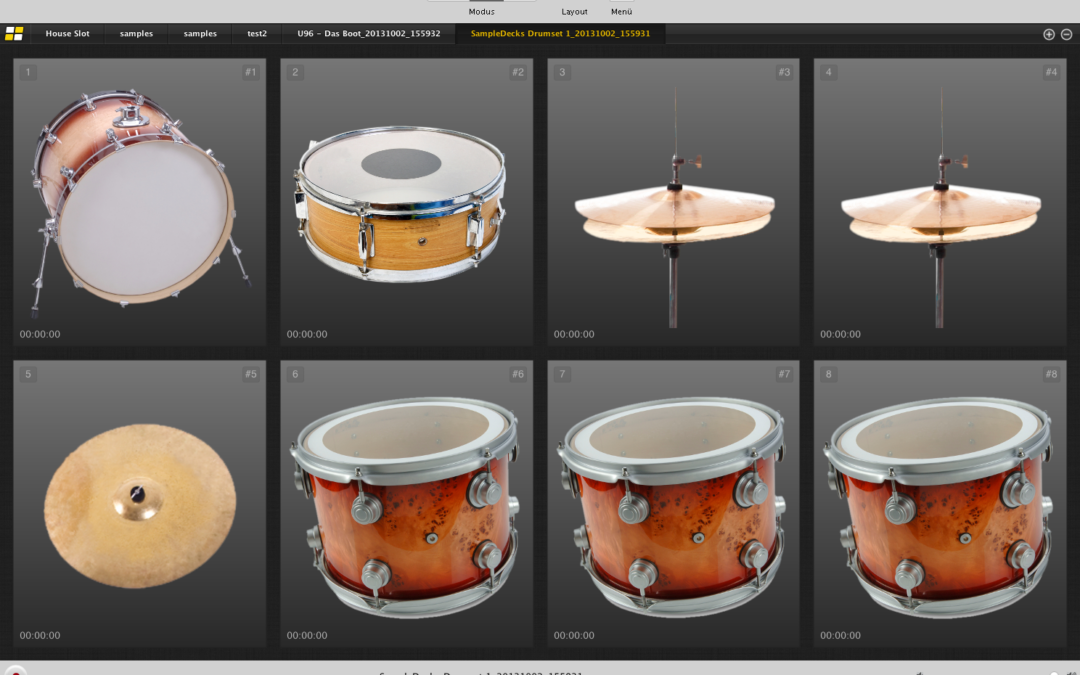Click the 00:00:00 timer on the snare pad
1080x675 pixels.
307,334
